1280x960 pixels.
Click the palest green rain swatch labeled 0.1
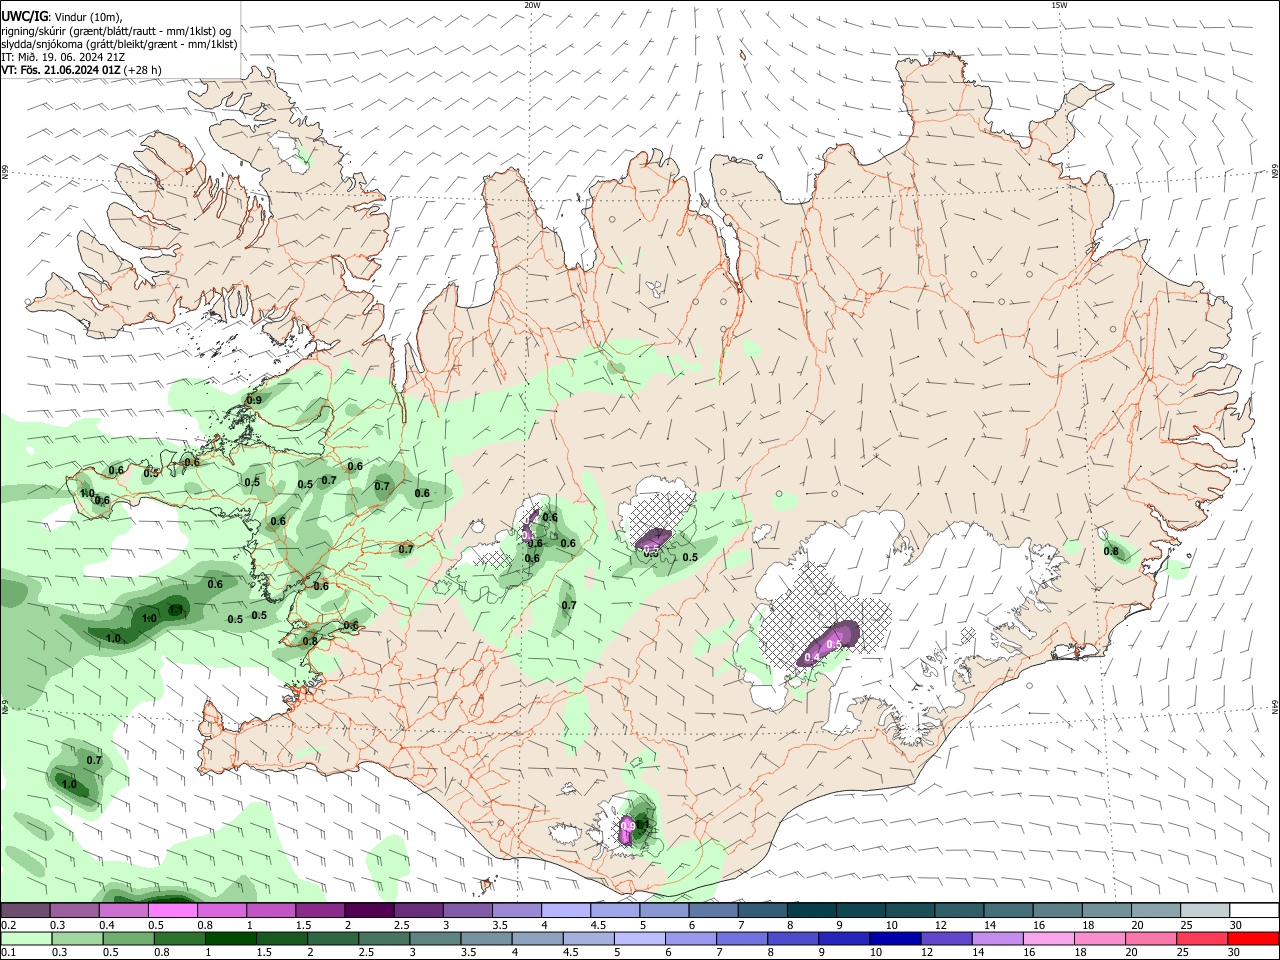click(x=27, y=939)
